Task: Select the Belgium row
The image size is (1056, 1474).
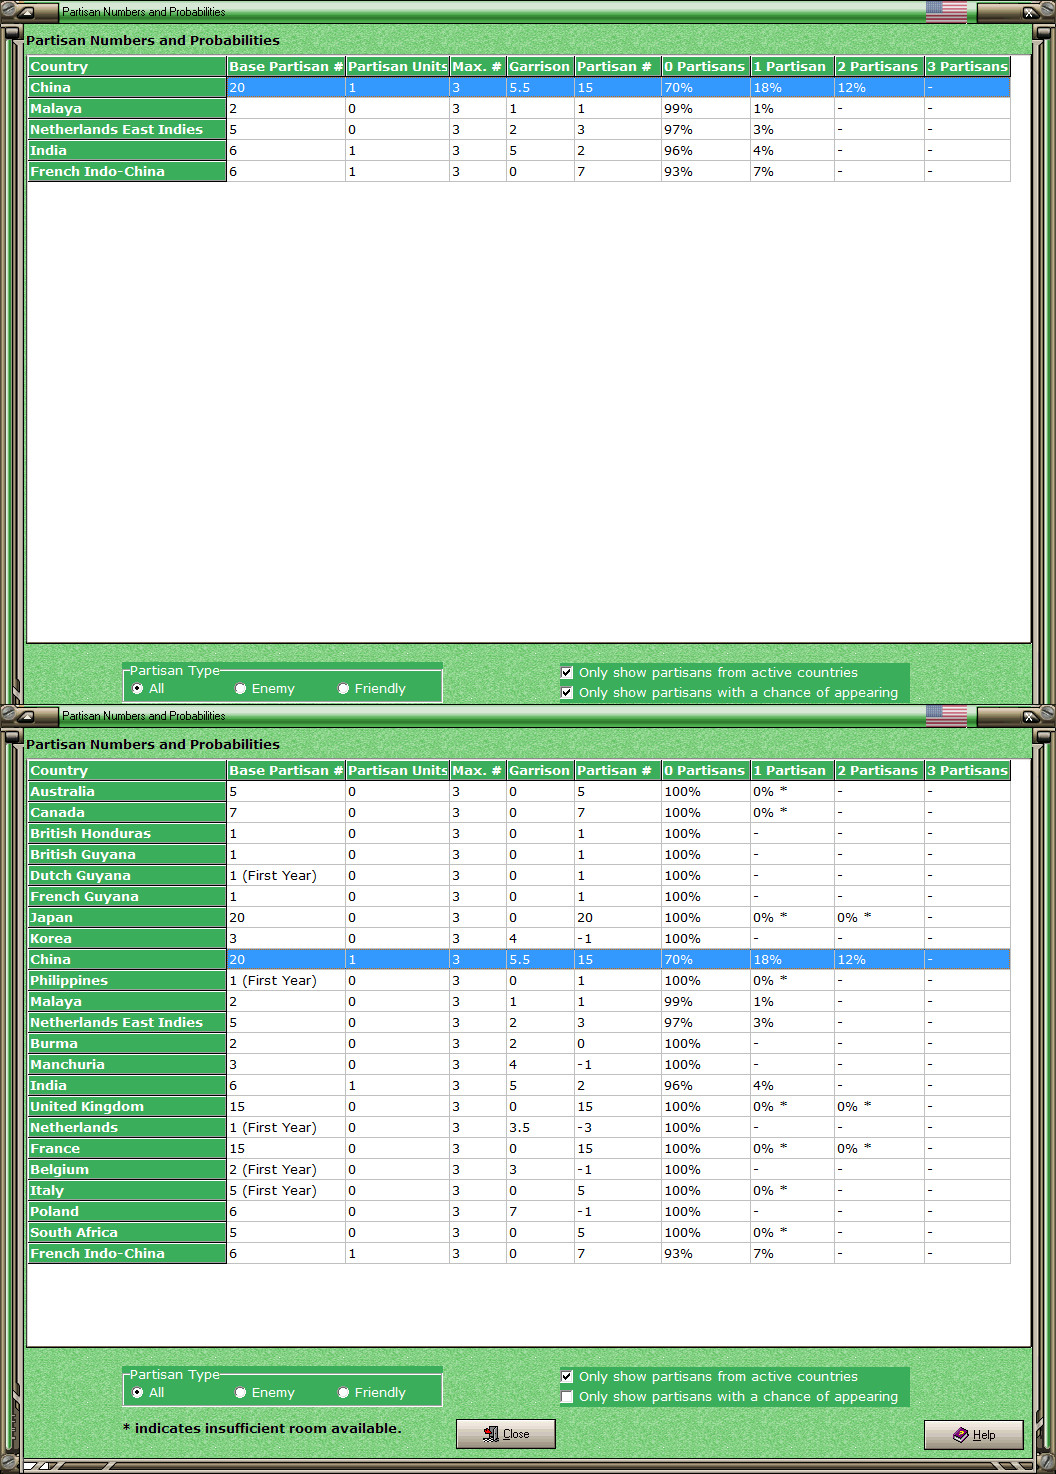Action: tap(519, 1170)
